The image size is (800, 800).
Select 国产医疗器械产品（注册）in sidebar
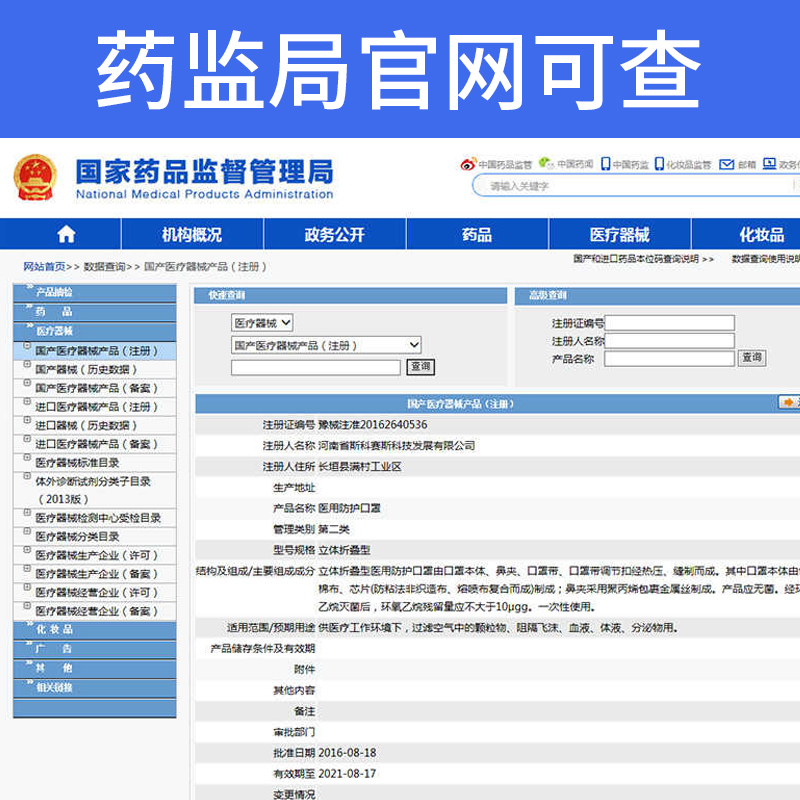(x=96, y=351)
